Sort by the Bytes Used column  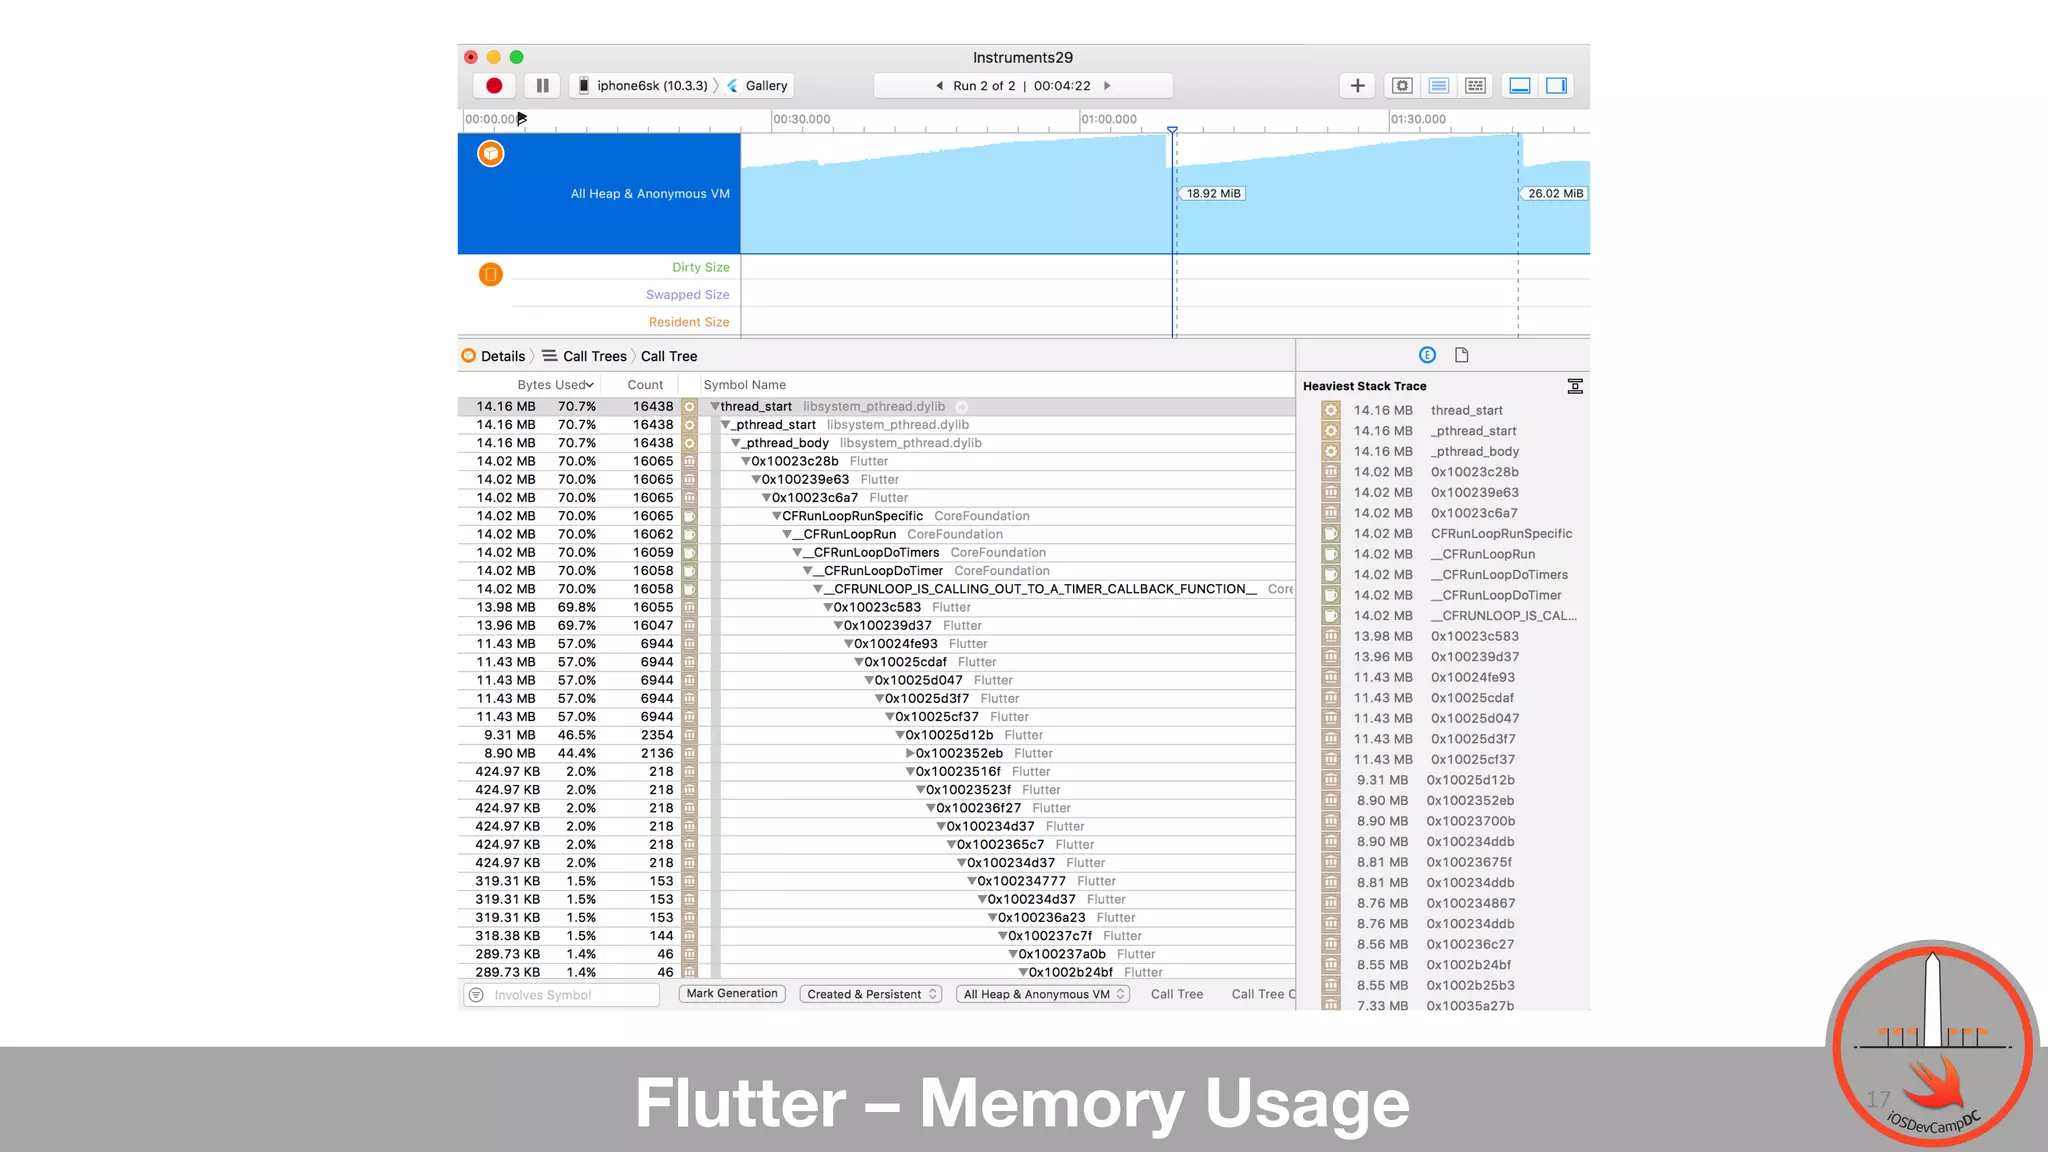[555, 385]
